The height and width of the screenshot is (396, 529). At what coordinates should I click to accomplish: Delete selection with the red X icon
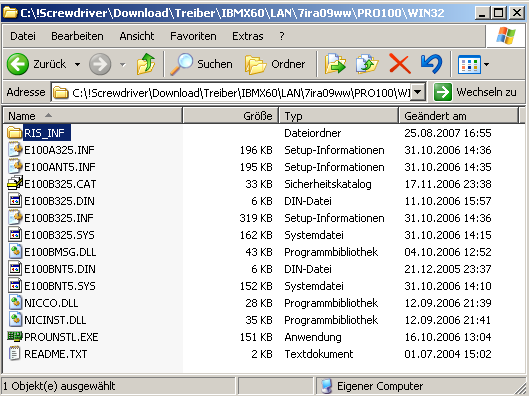pos(400,64)
